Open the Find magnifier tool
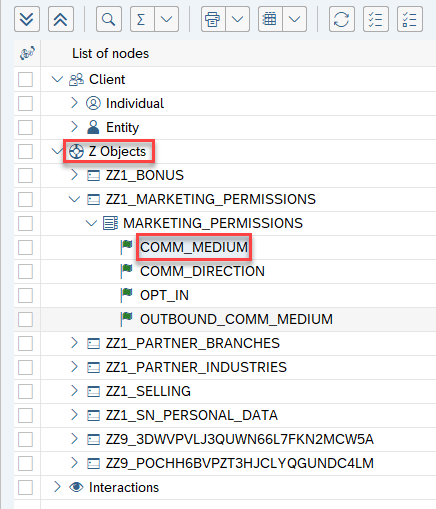Viewport: 436px width, 509px height. click(x=109, y=19)
